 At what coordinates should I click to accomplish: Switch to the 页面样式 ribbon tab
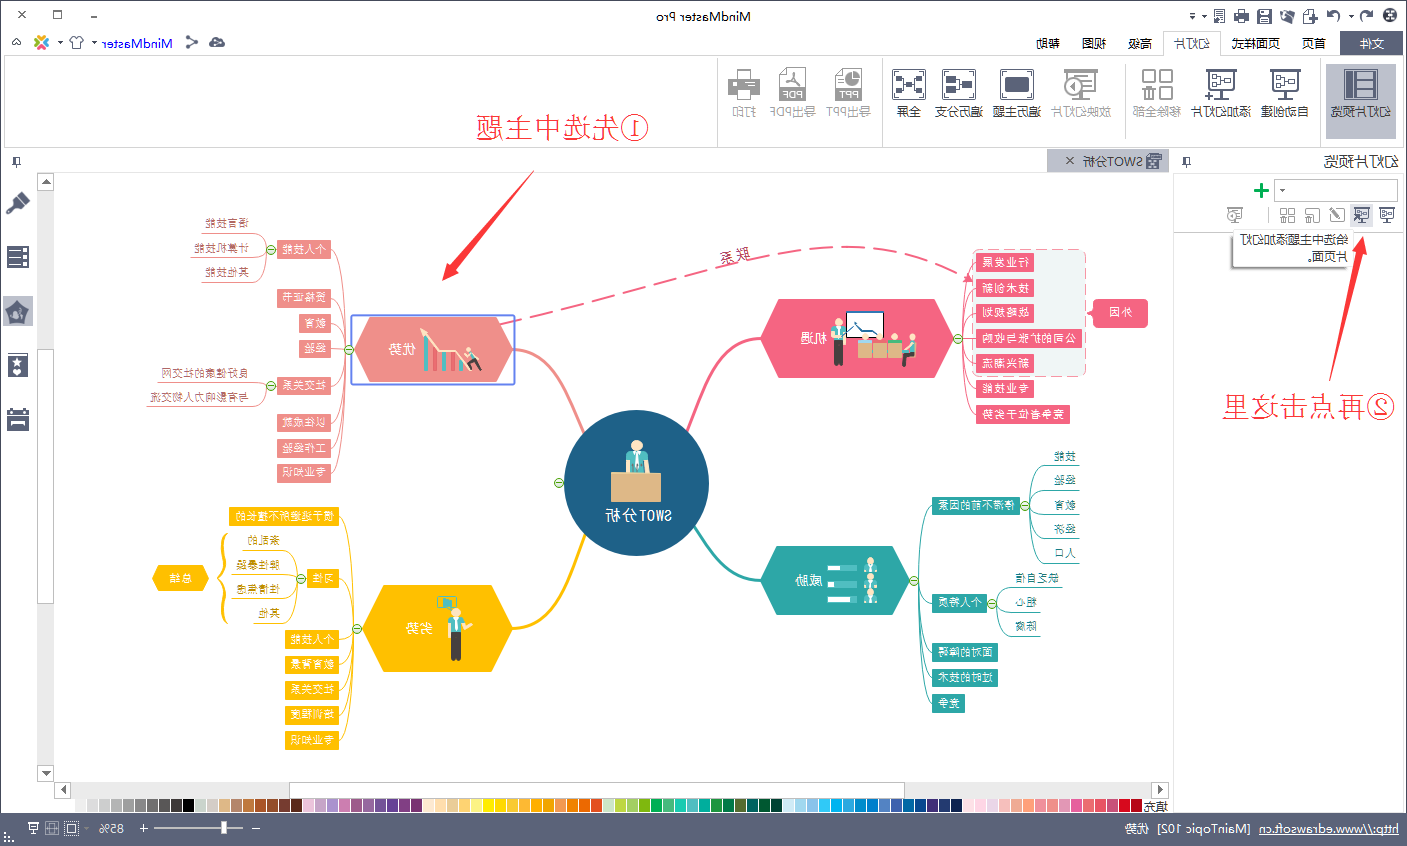click(x=1255, y=43)
